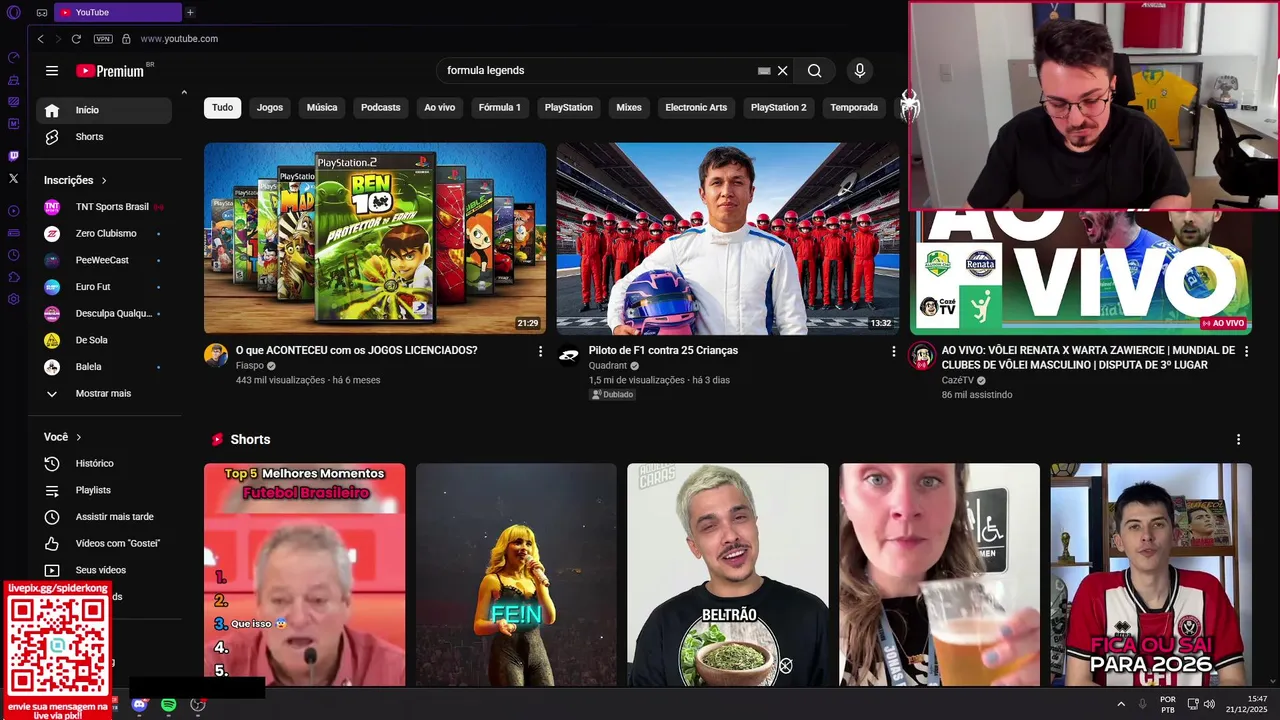This screenshot has height=720, width=1280.
Task: Show hidden system tray icons chevron
Action: pos(1121,705)
